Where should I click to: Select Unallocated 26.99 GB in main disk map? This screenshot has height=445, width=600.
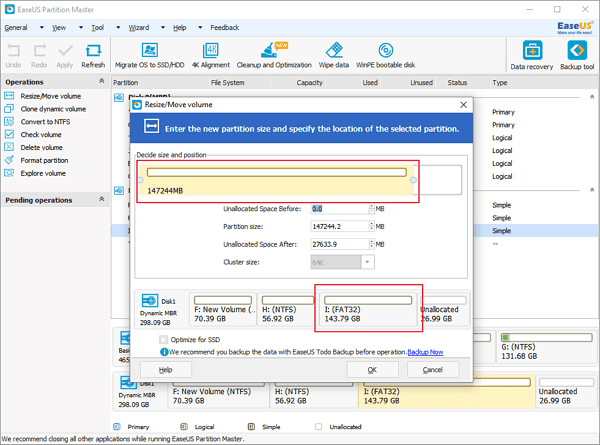click(566, 391)
